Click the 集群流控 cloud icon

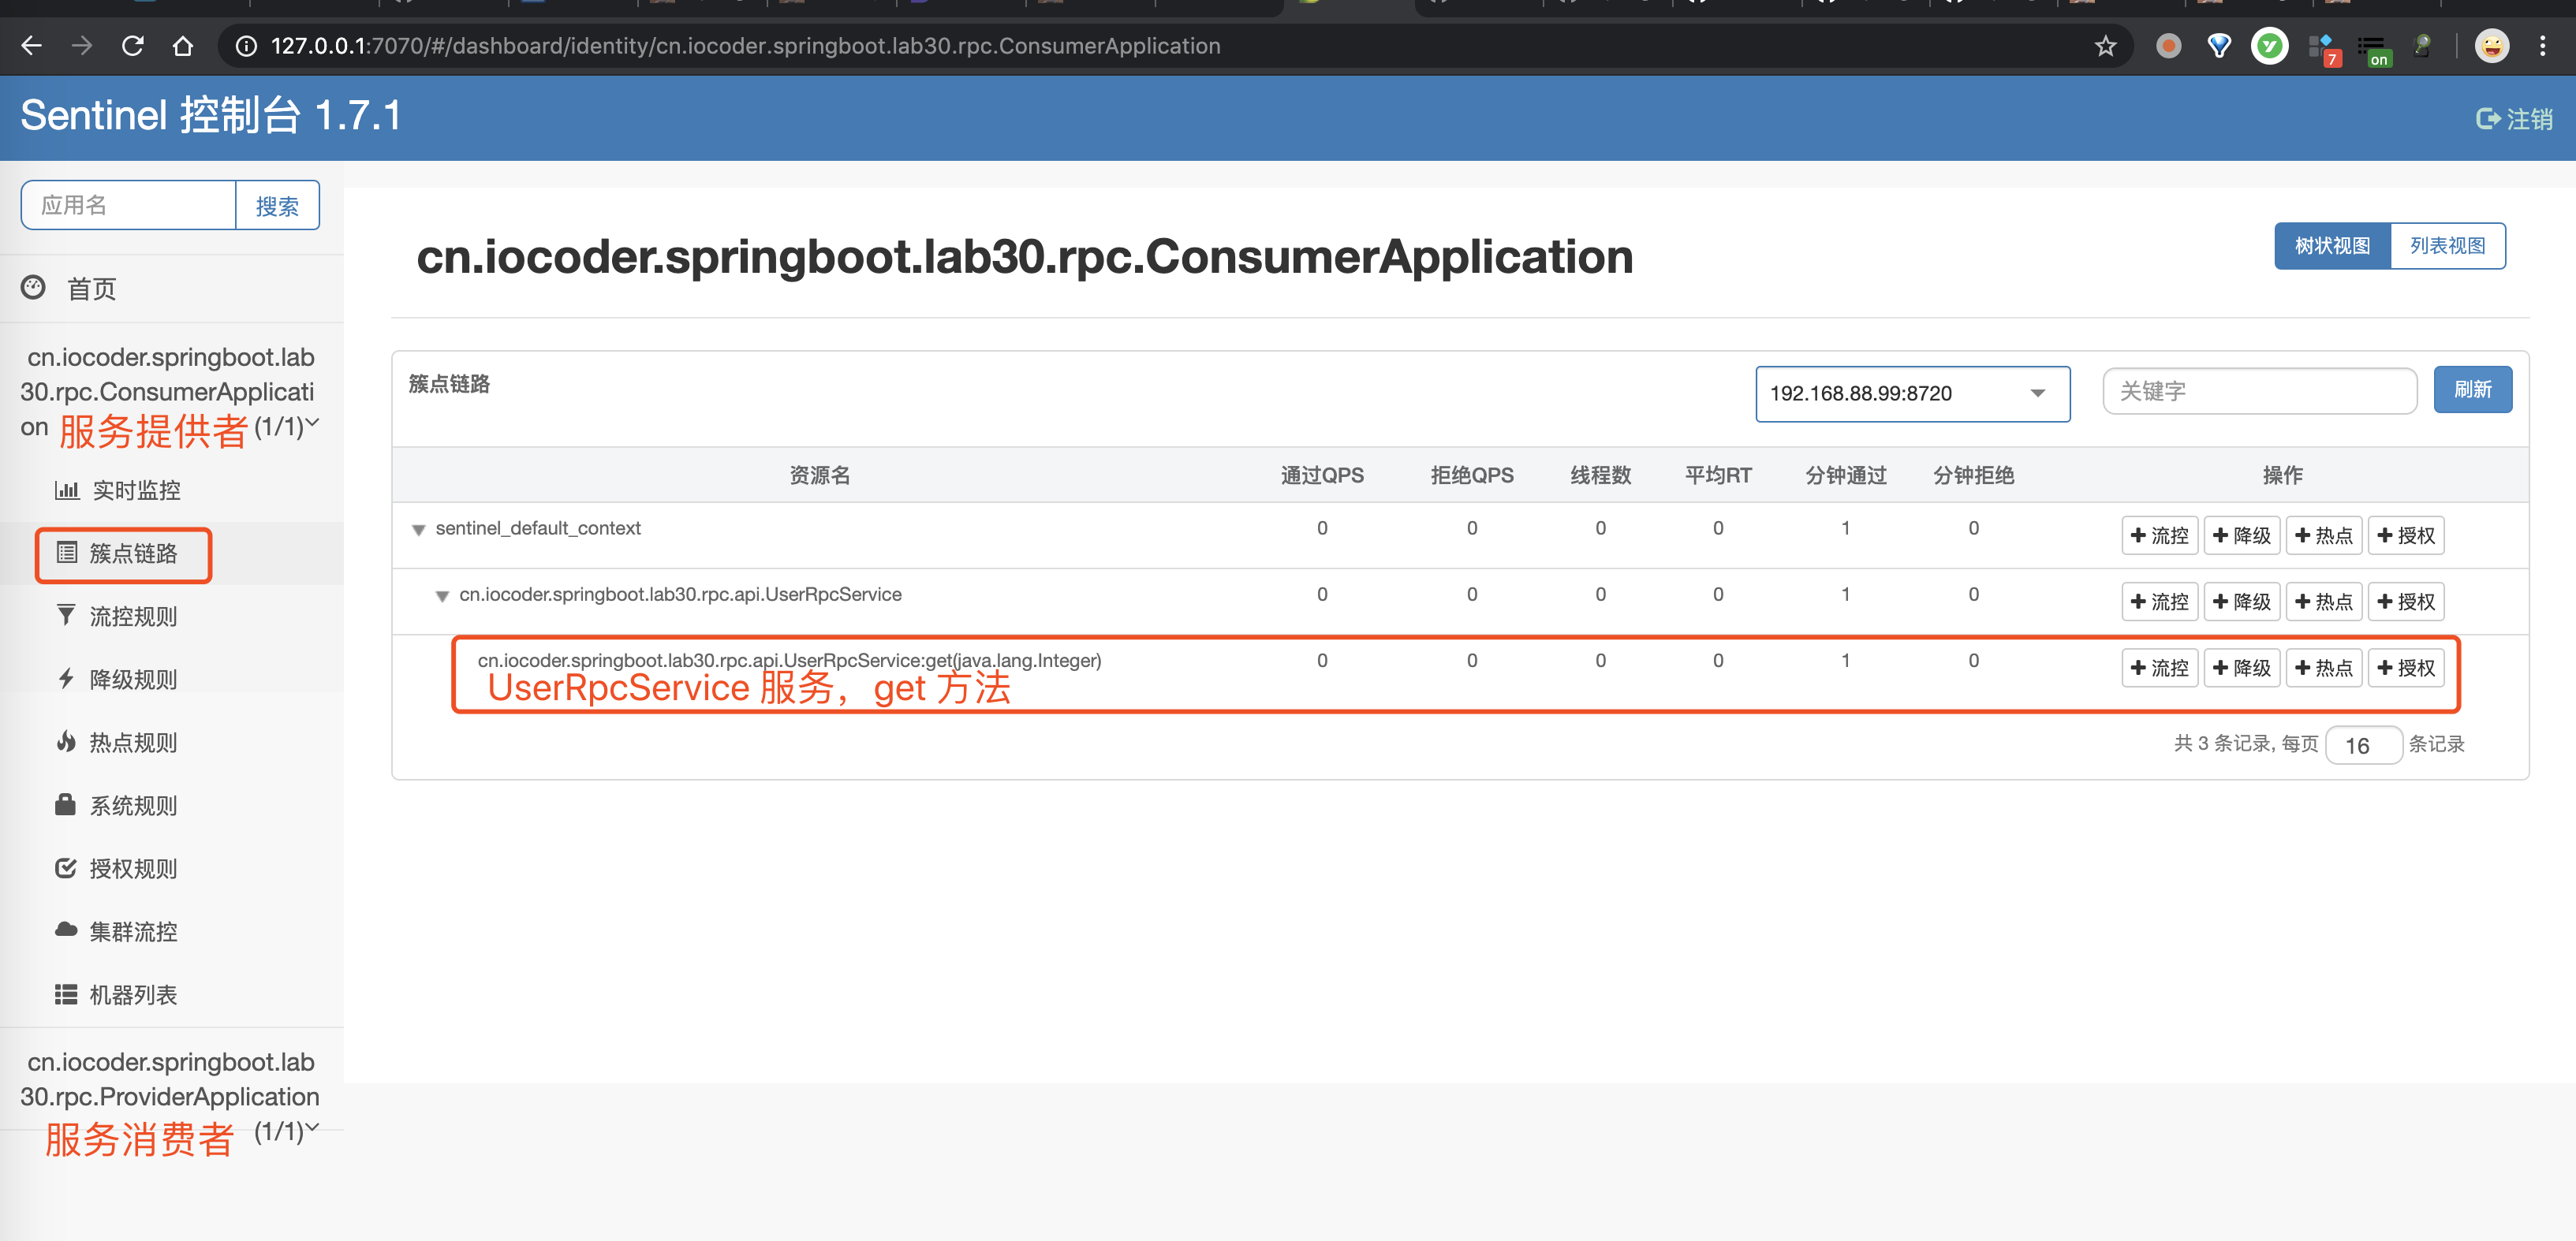pos(66,930)
